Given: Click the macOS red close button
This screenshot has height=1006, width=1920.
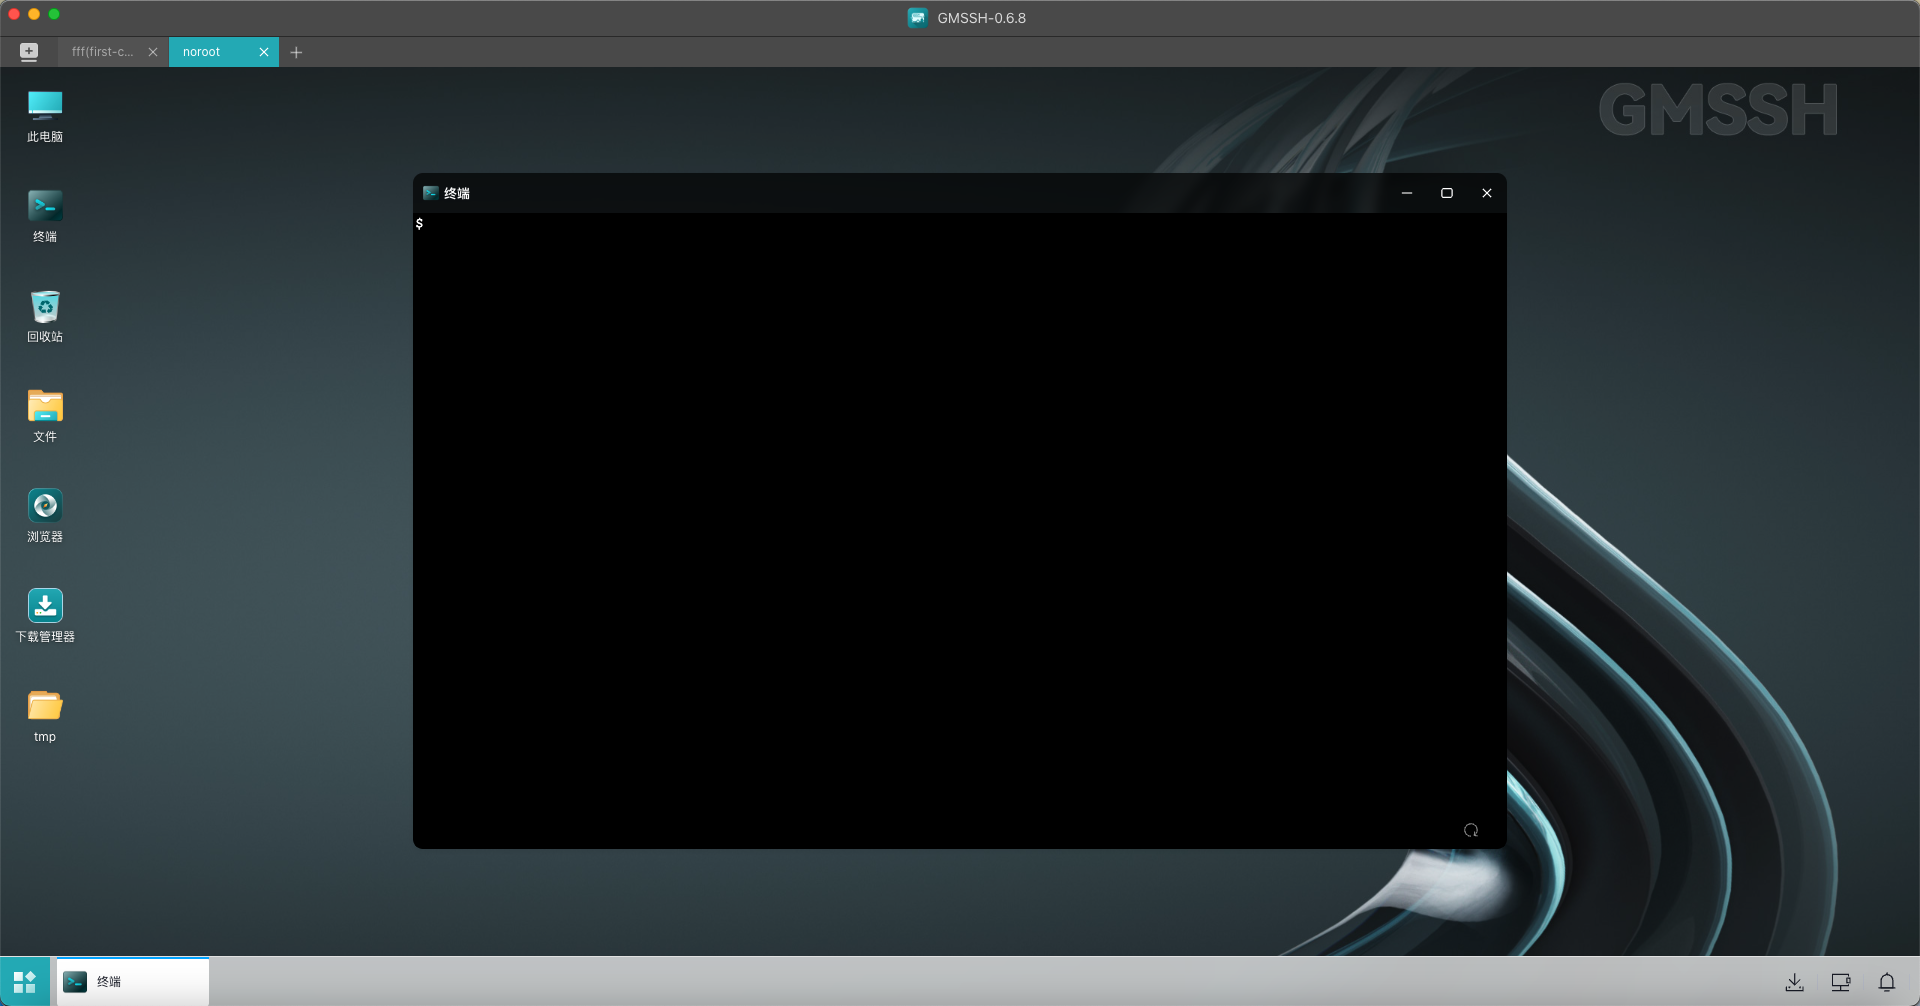Looking at the screenshot, I should tap(14, 14).
